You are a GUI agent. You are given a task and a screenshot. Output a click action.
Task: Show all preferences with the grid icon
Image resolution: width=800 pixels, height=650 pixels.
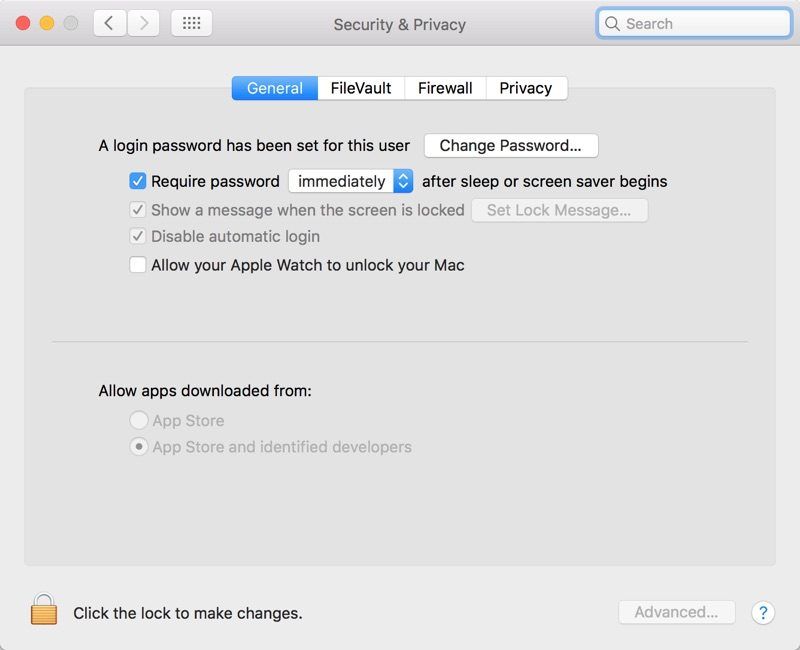192,23
